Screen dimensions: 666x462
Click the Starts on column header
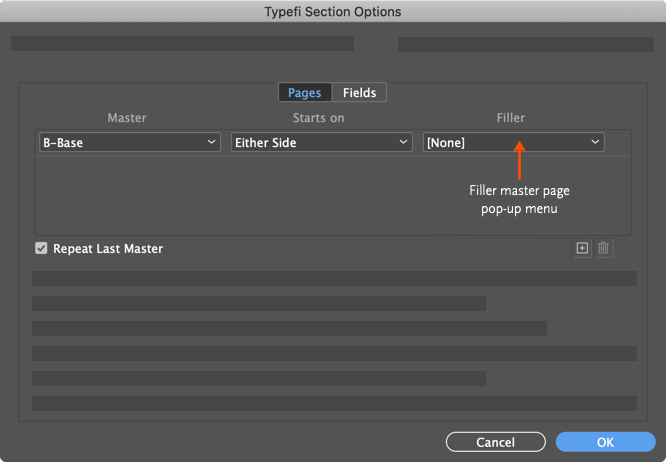tap(318, 118)
